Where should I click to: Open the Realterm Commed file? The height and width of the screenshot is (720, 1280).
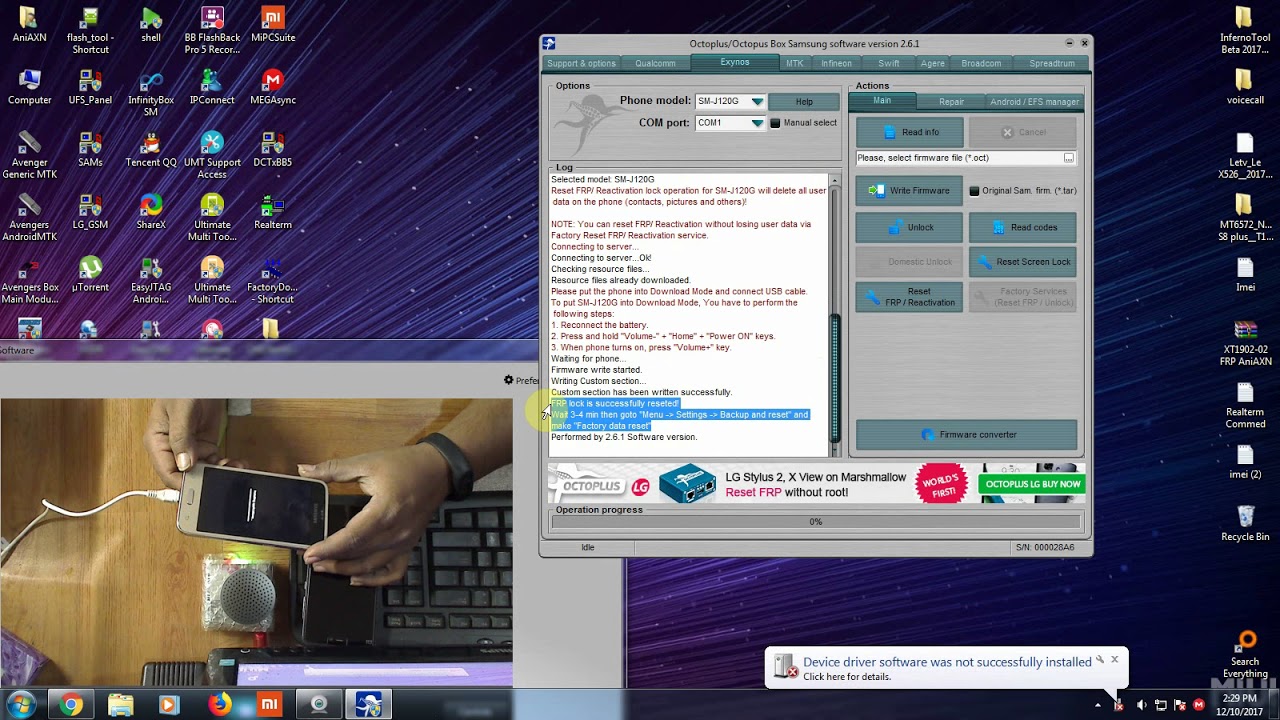coord(1245,405)
